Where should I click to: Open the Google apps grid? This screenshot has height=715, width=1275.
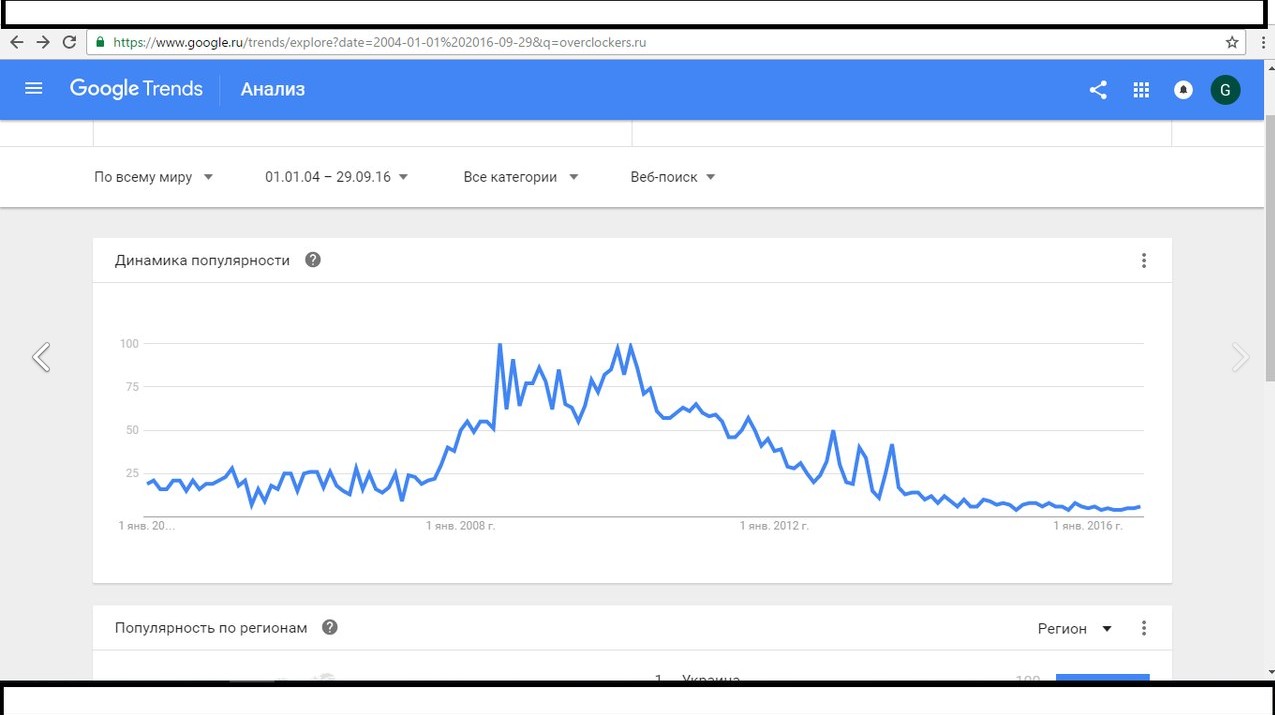1141,90
